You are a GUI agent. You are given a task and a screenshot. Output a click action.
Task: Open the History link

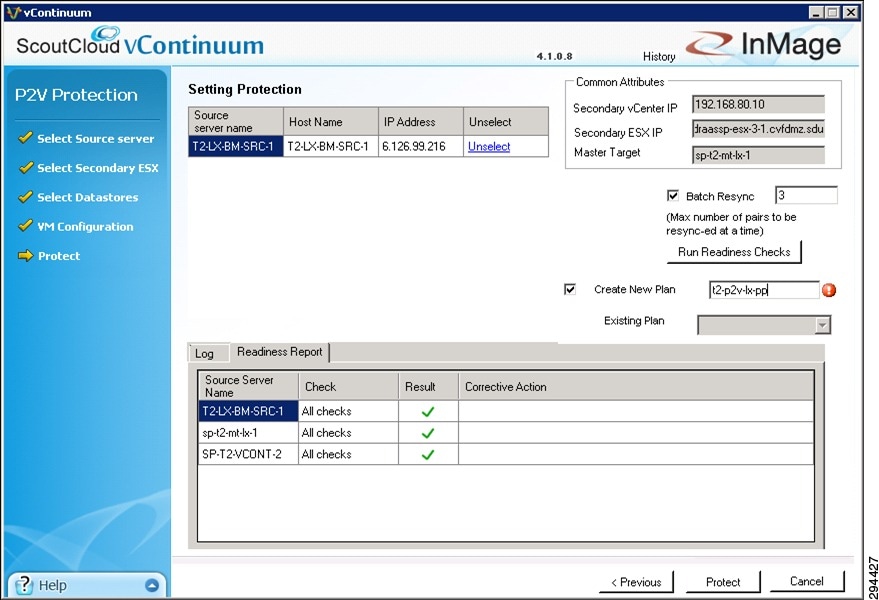[659, 57]
